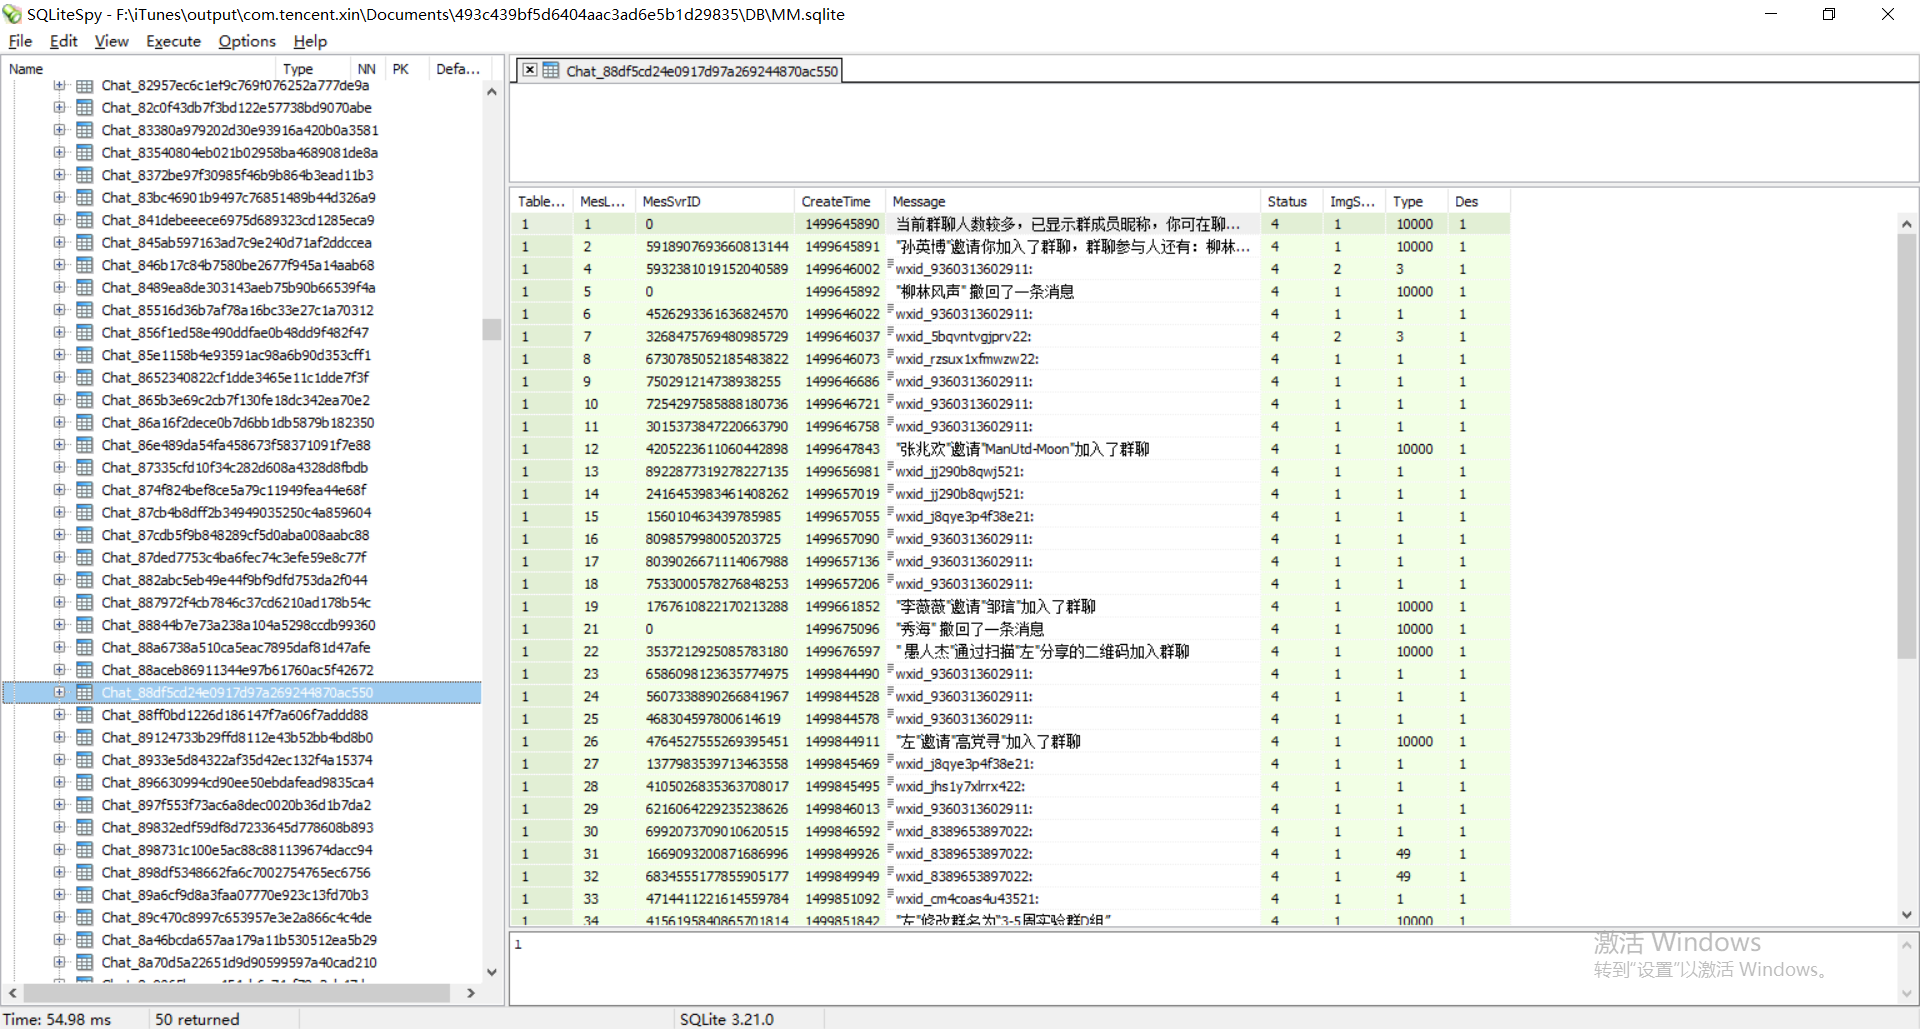The height and width of the screenshot is (1029, 1920).
Task: Expand table Chat_8652340822cf1dde3465e11c1dde7f3f
Action: [60, 377]
